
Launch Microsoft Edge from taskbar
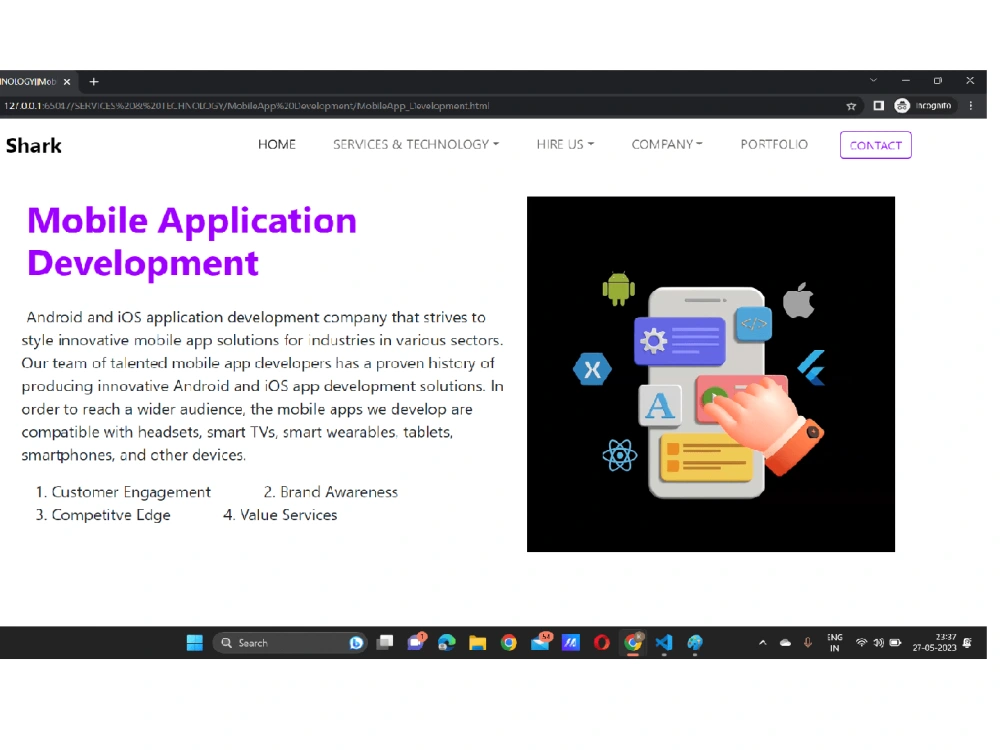click(x=446, y=643)
